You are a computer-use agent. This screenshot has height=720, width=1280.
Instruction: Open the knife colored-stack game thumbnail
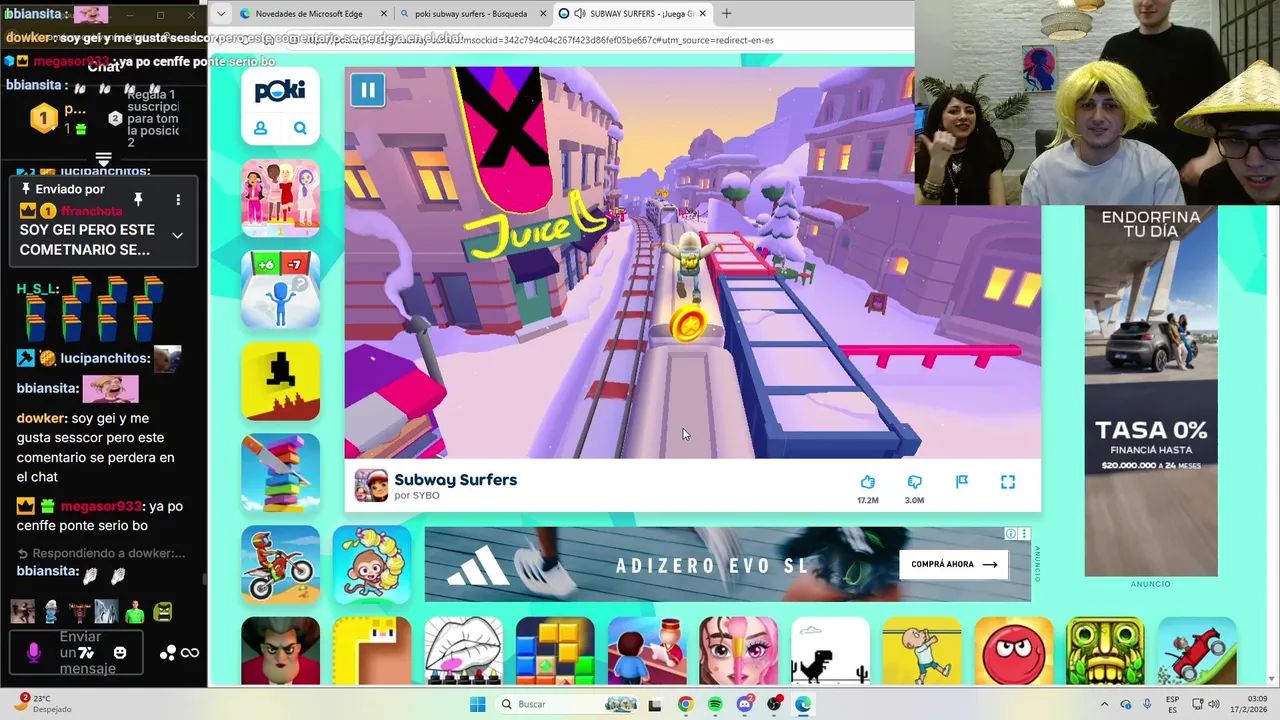click(280, 473)
